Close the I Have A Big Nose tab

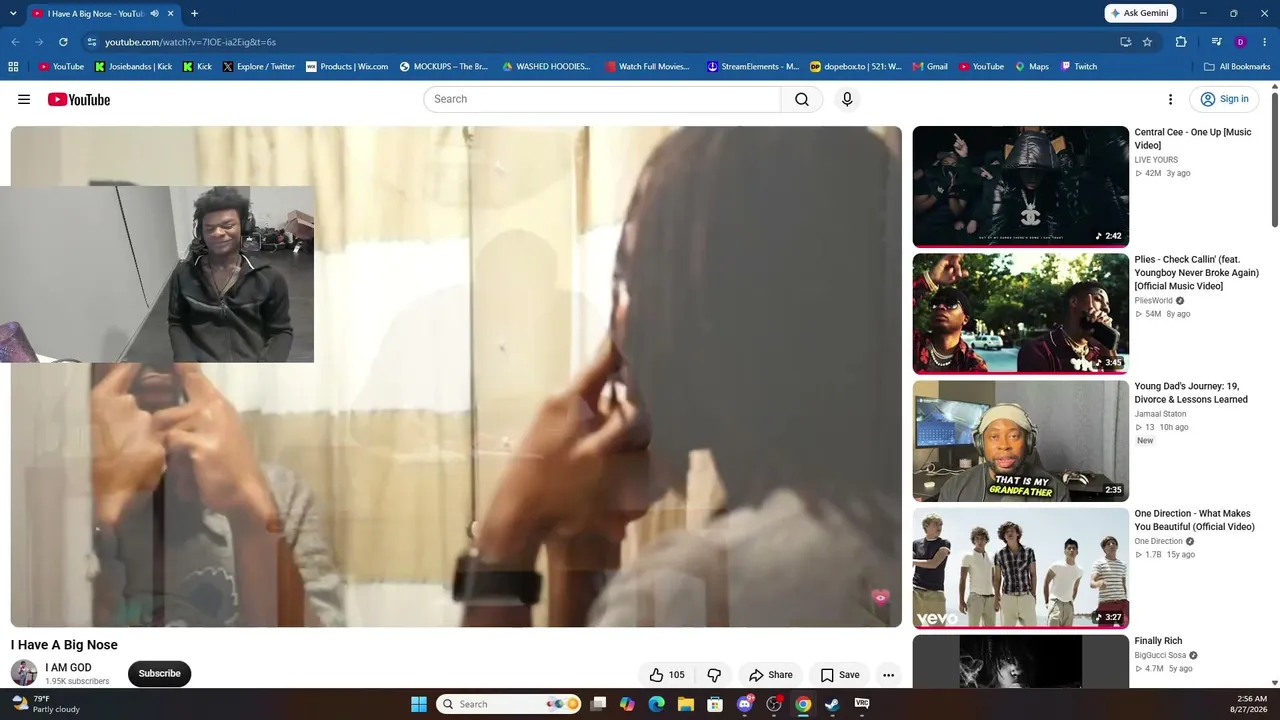pyautogui.click(x=171, y=13)
